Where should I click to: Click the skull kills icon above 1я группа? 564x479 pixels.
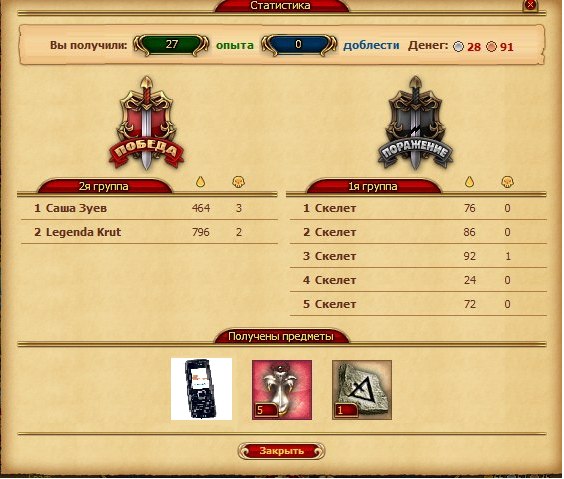507,182
